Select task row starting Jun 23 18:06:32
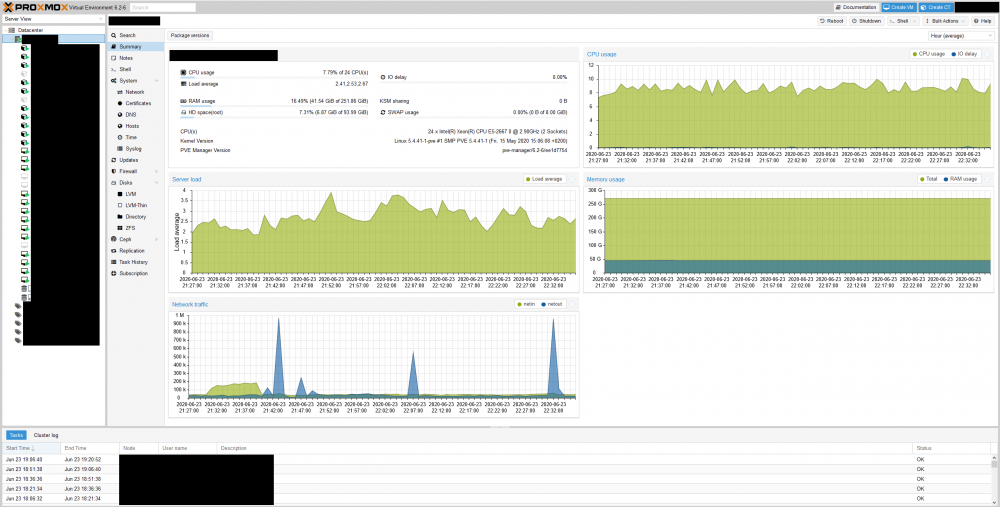The height and width of the screenshot is (507, 1000). (497, 498)
